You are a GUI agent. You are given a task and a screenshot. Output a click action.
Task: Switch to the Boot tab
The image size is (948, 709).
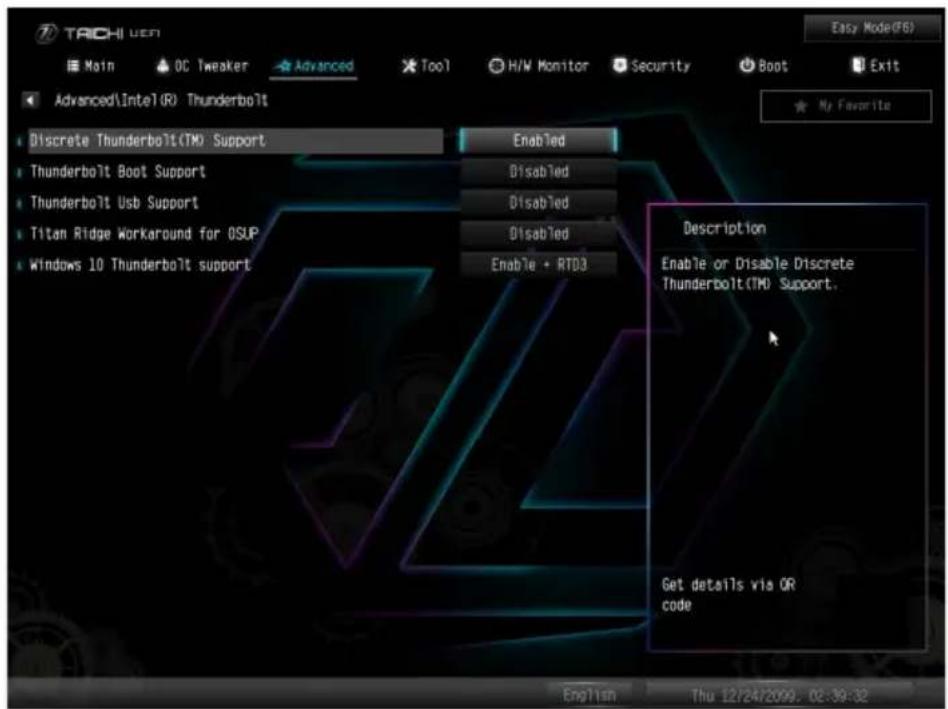coord(764,66)
